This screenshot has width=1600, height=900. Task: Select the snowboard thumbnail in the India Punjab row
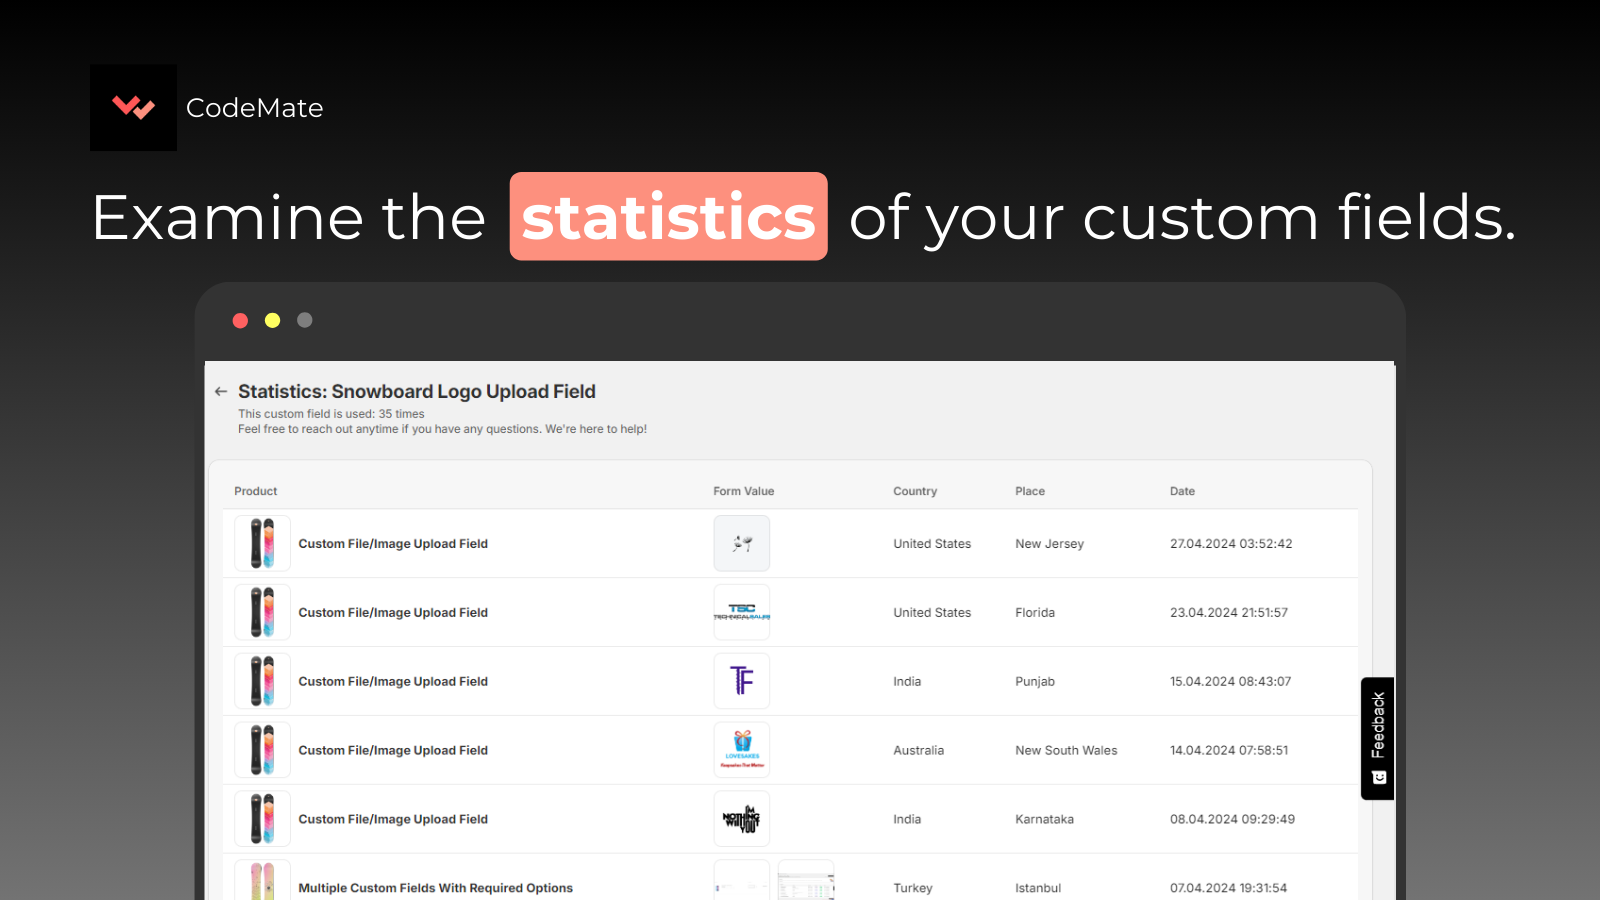tap(261, 681)
